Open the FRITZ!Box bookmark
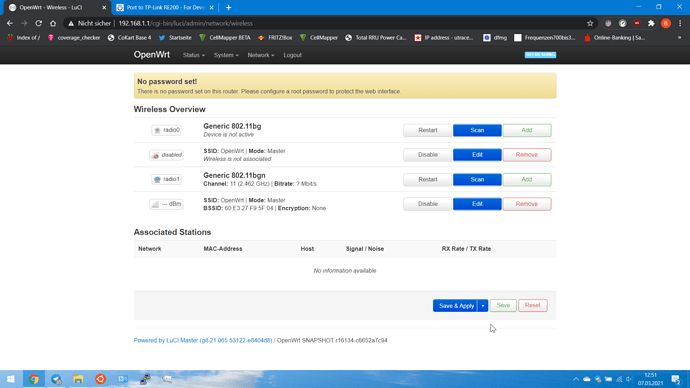The image size is (690, 388). click(x=275, y=38)
